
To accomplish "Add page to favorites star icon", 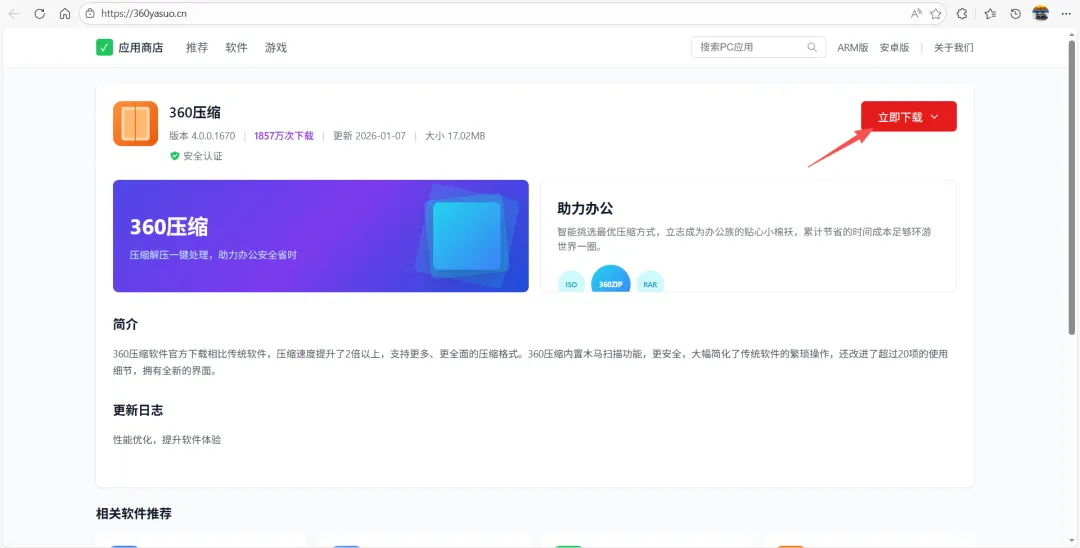I will click(935, 14).
